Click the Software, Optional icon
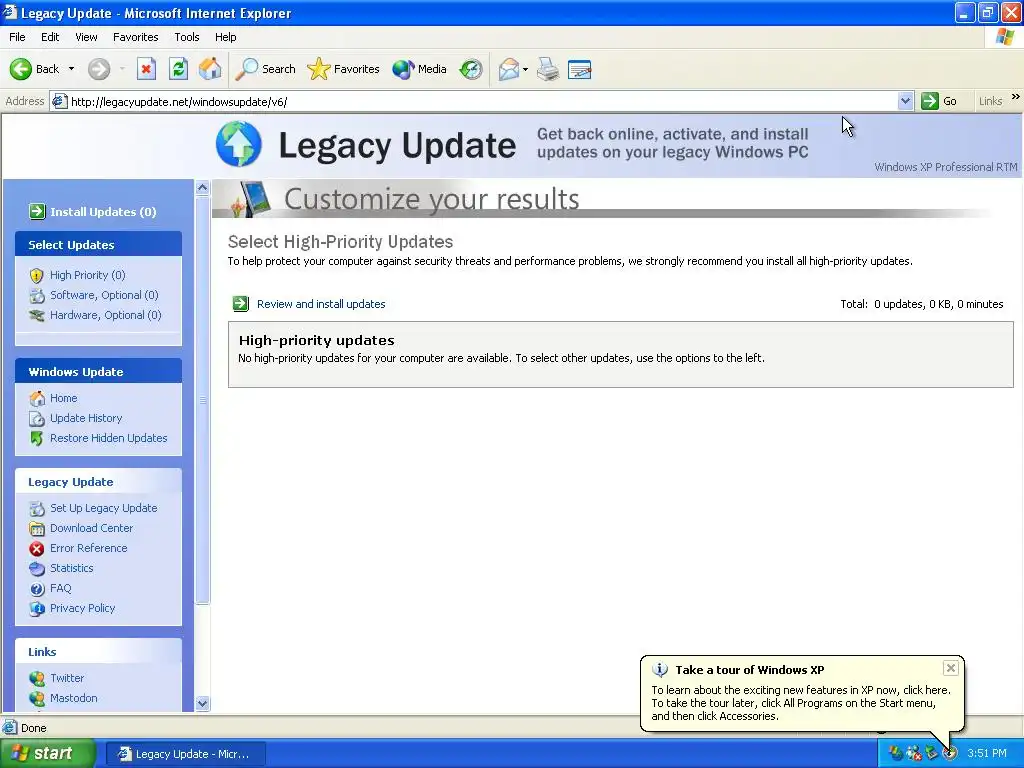The width and height of the screenshot is (1024, 768). tap(37, 295)
